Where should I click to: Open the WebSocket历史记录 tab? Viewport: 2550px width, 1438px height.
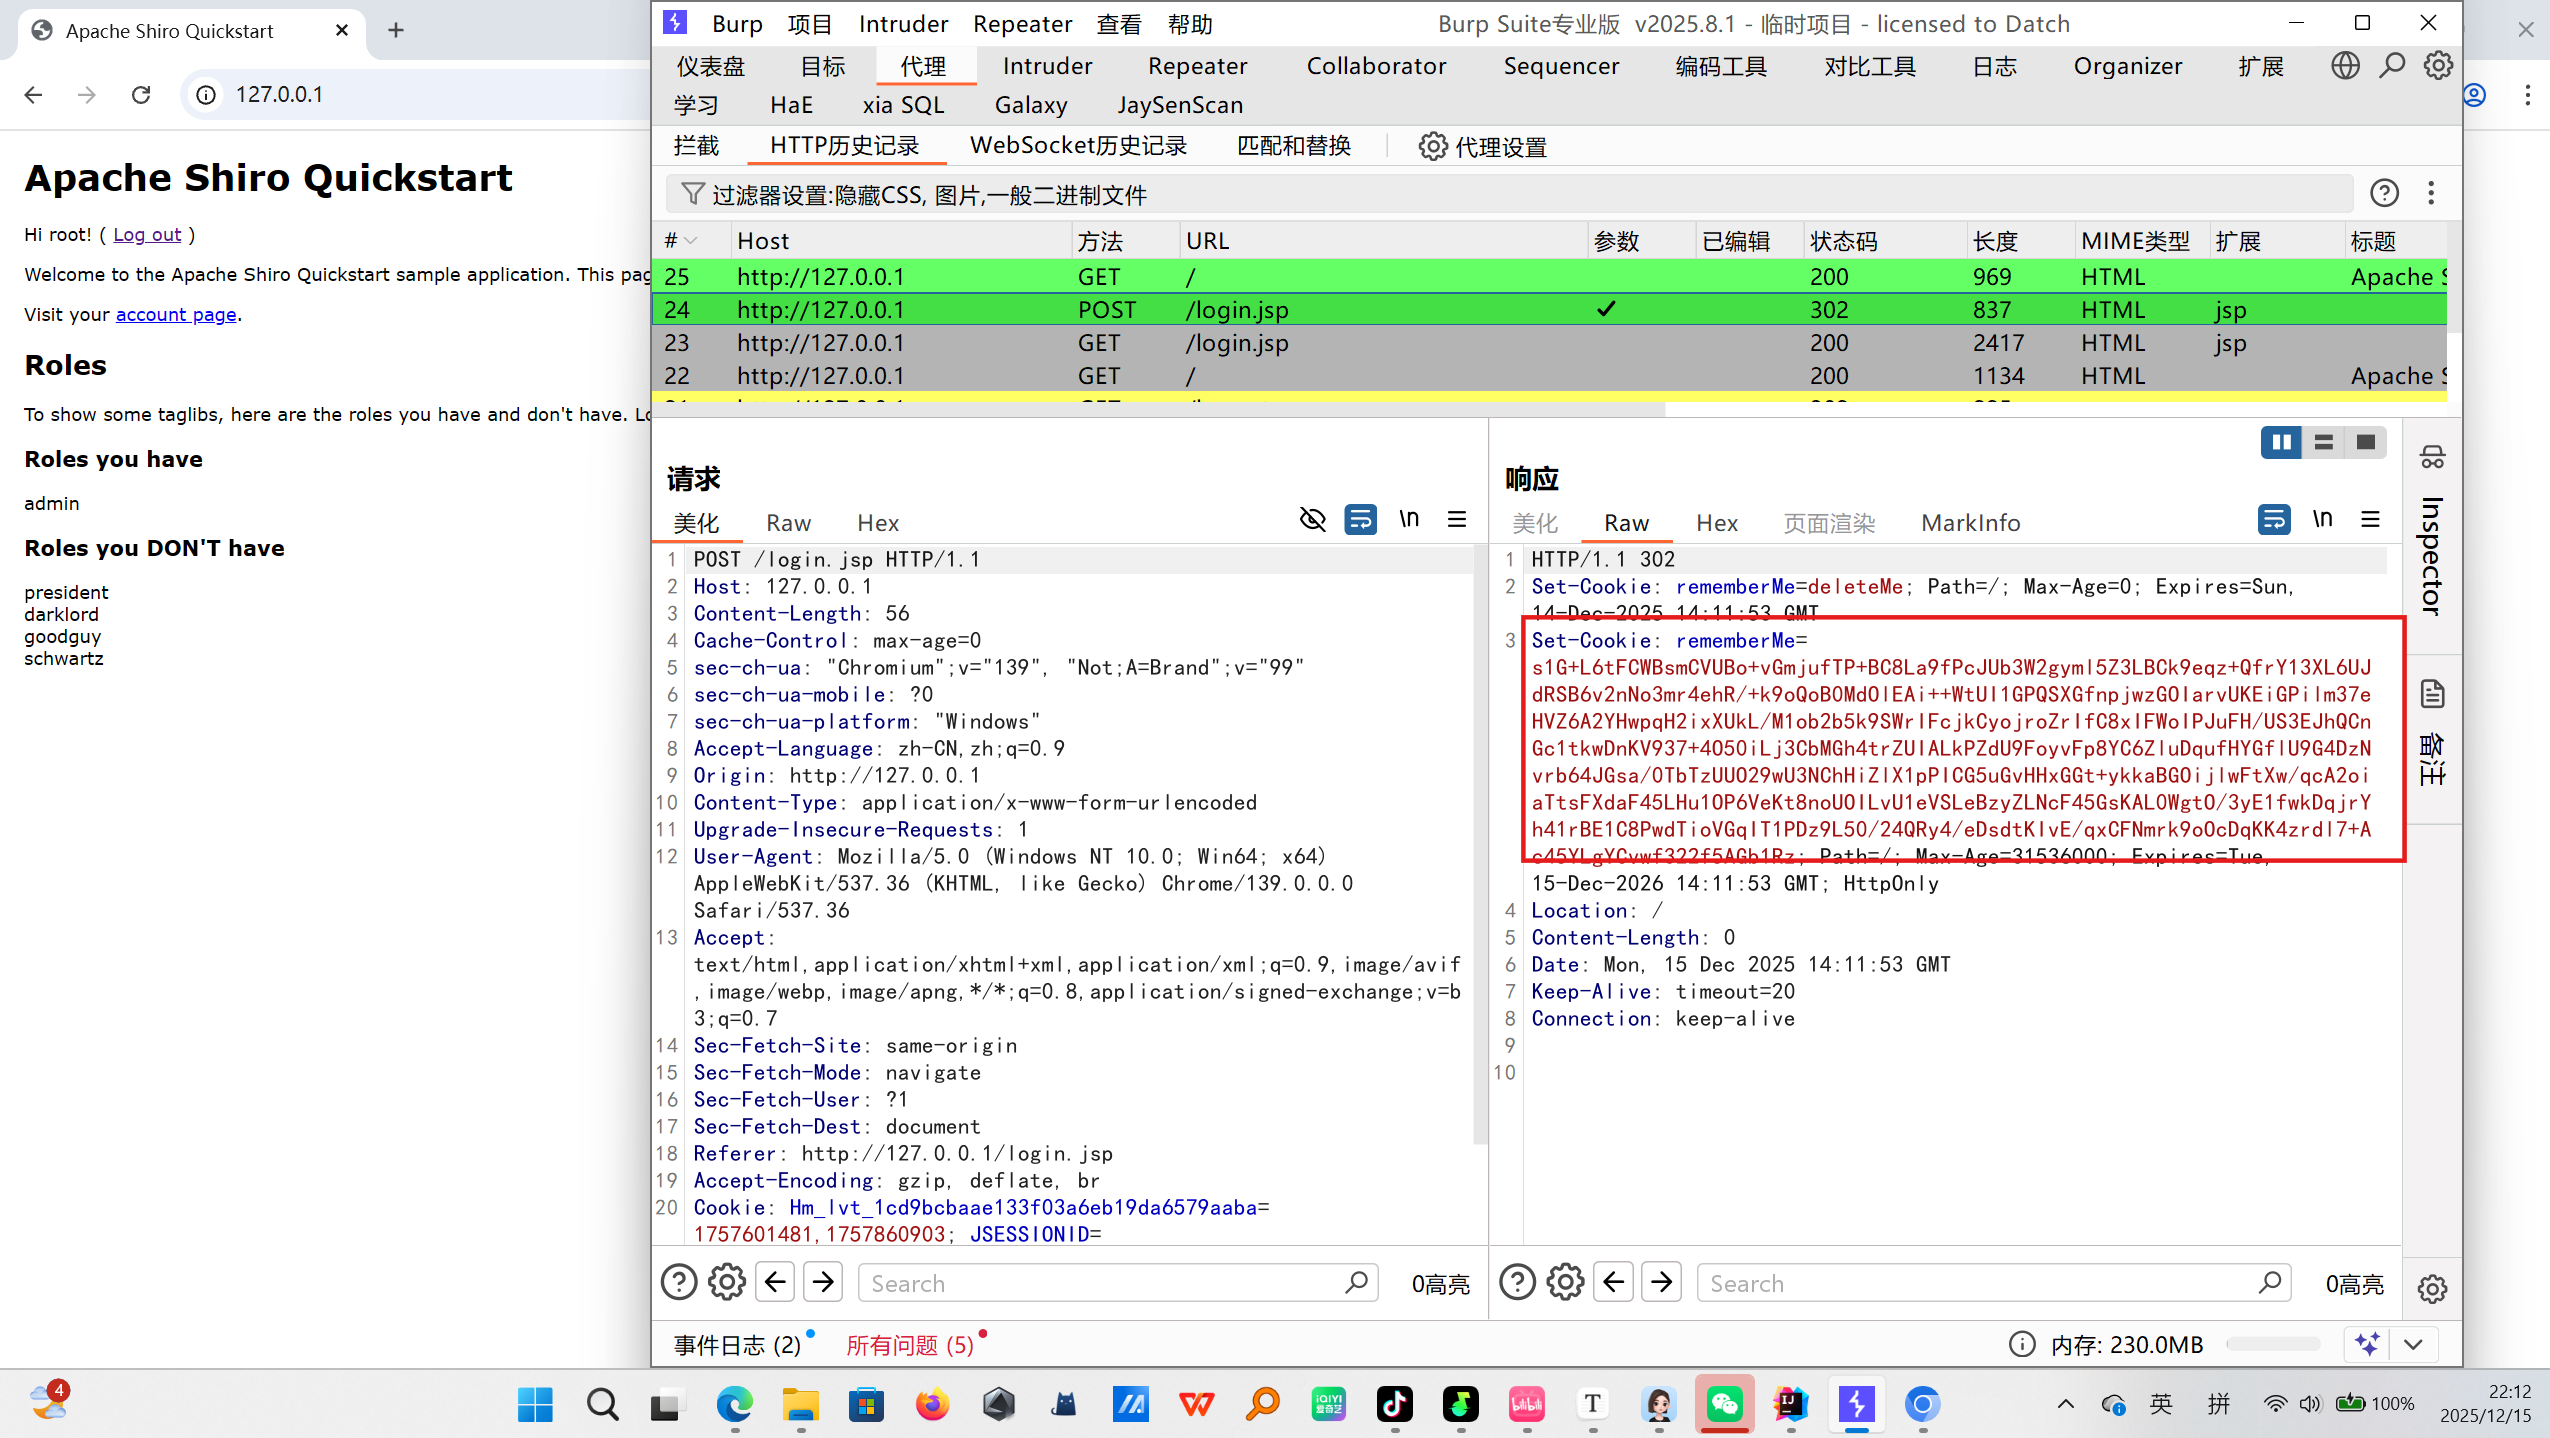click(1078, 146)
